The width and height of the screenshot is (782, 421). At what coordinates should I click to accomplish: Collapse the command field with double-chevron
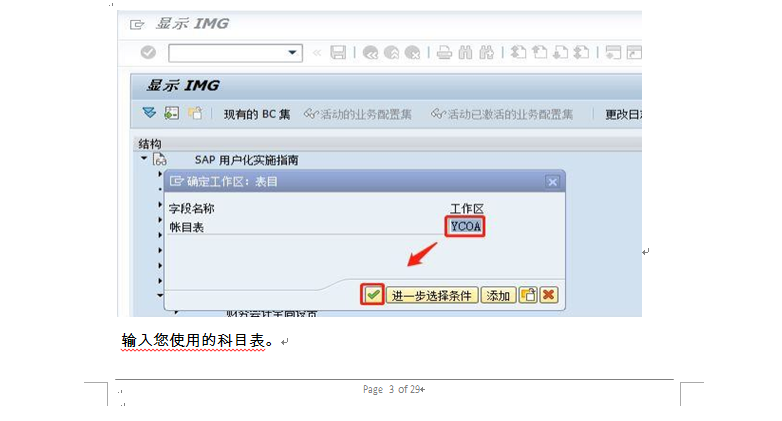317,52
